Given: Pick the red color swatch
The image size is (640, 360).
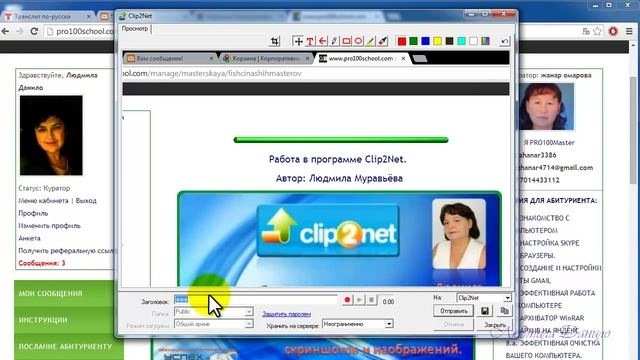Looking at the screenshot, I should (402, 41).
